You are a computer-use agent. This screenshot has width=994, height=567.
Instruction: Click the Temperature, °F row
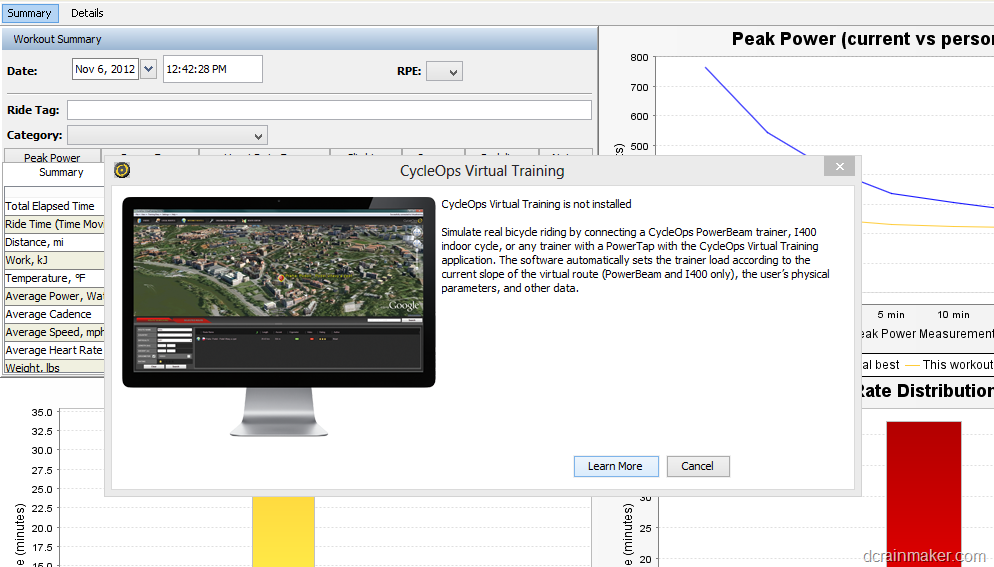[x=54, y=278]
